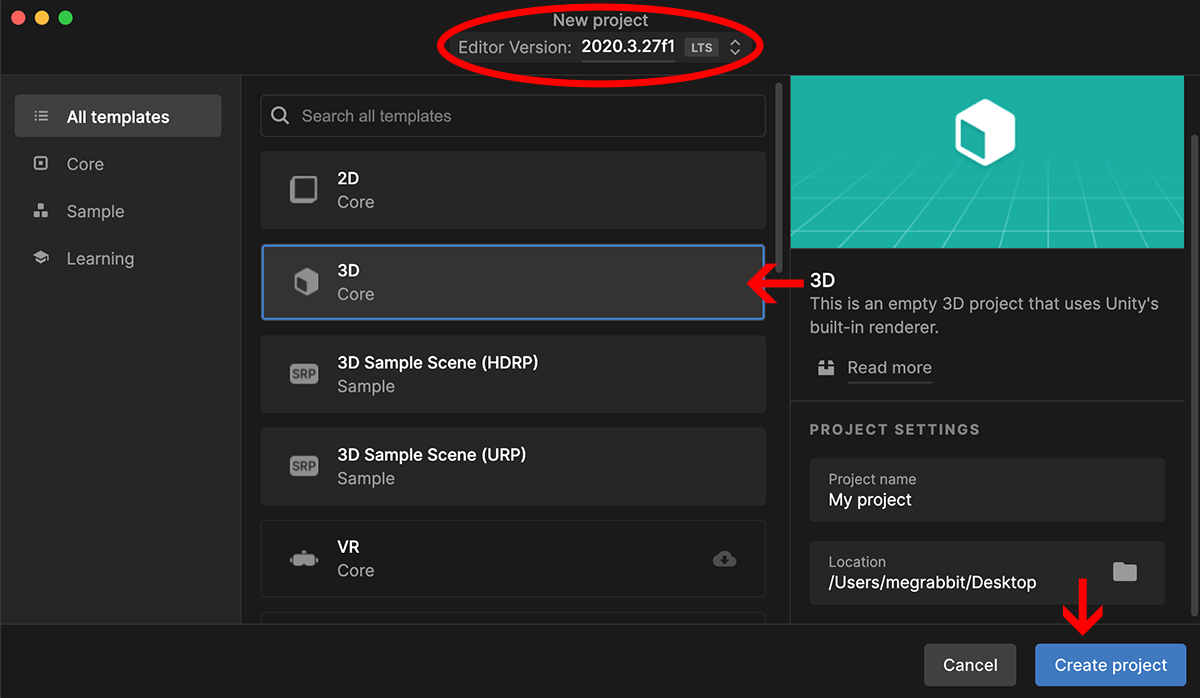This screenshot has height=698, width=1200.
Task: Browse location with the folder icon
Action: point(1125,572)
